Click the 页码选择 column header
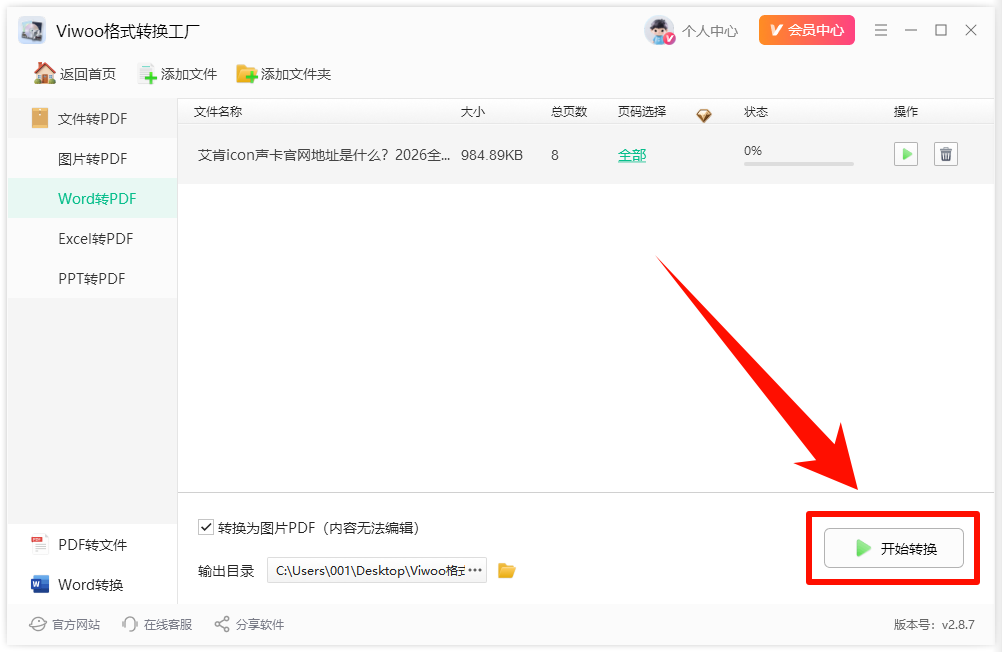This screenshot has width=1002, height=652. pos(642,111)
